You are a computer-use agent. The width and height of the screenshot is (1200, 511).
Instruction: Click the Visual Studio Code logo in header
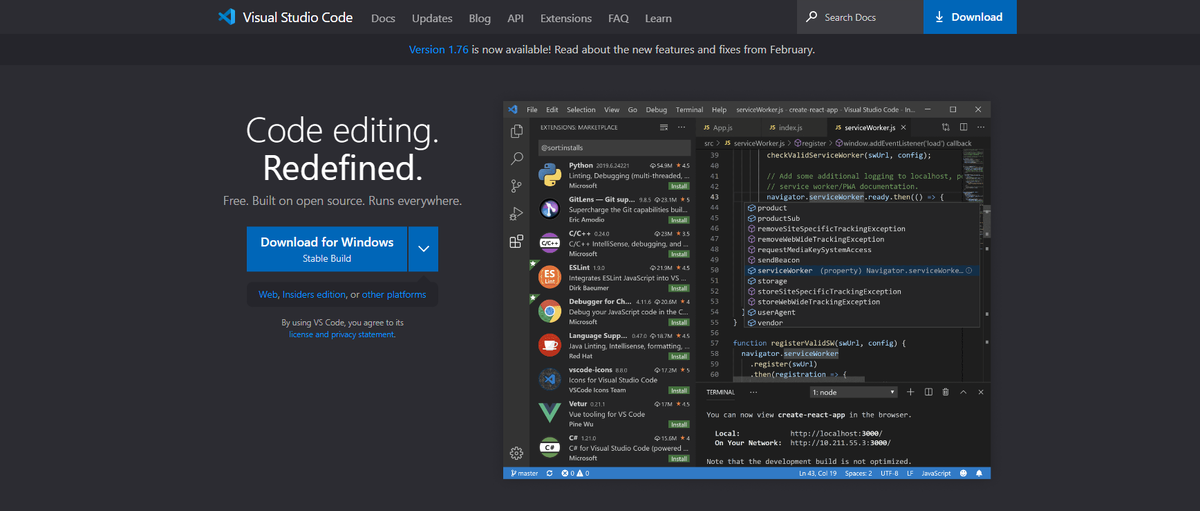227,17
